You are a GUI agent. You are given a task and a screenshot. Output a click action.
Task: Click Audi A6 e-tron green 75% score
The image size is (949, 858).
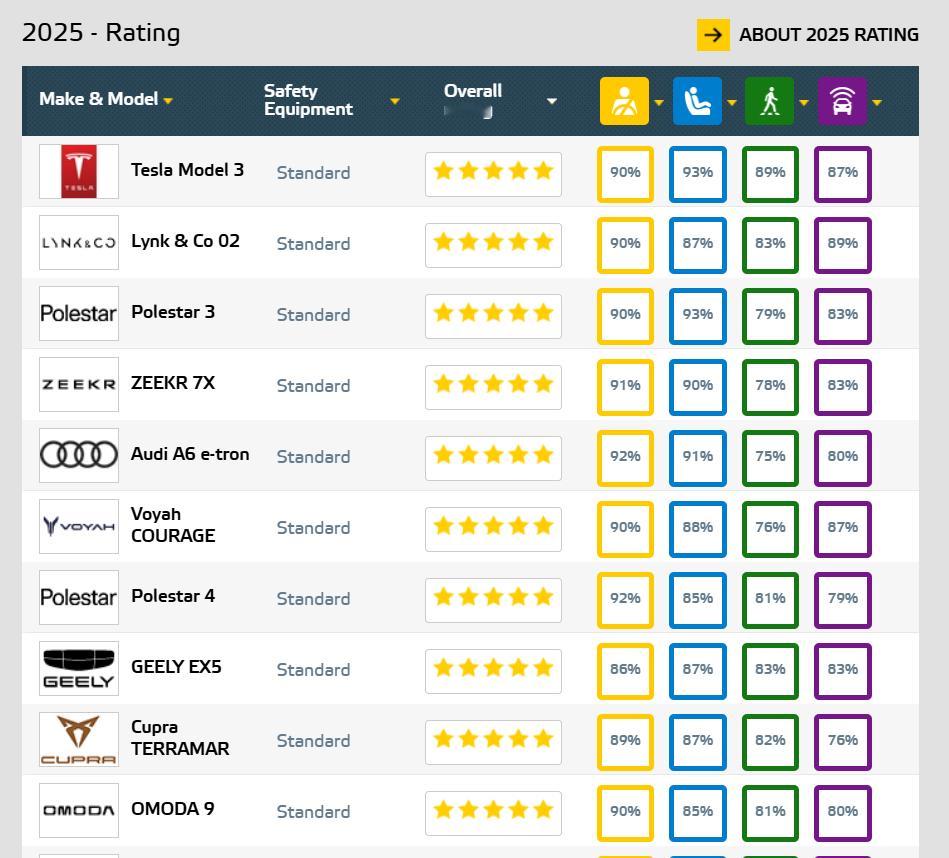tap(770, 458)
